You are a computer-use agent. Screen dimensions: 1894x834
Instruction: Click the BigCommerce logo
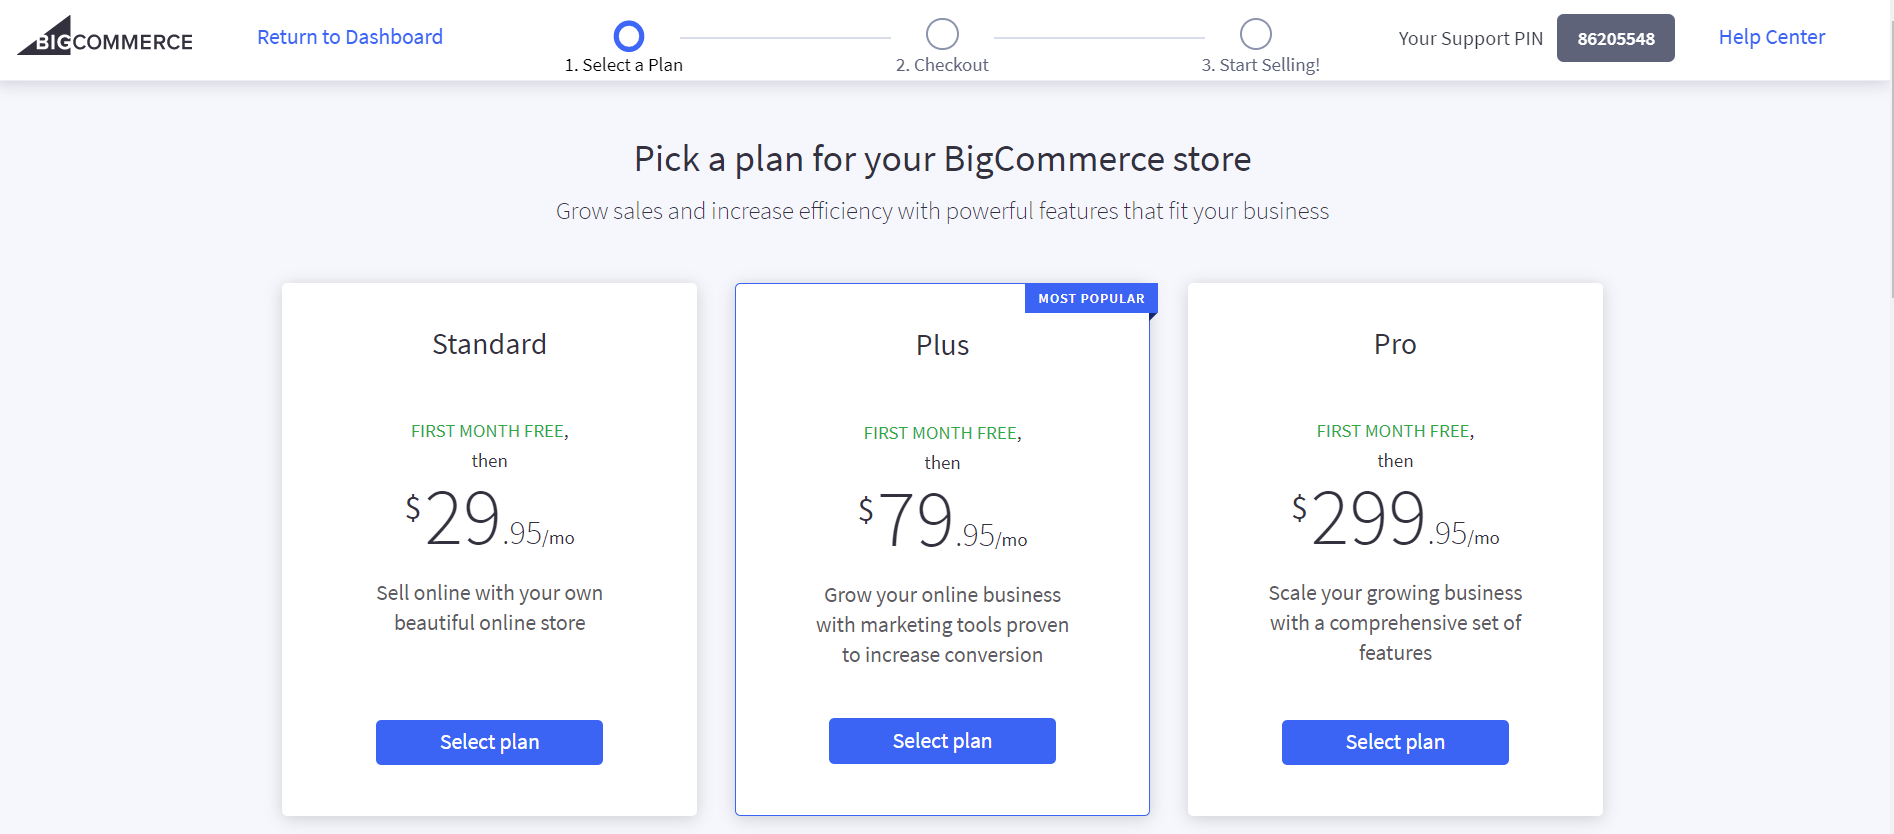[105, 37]
